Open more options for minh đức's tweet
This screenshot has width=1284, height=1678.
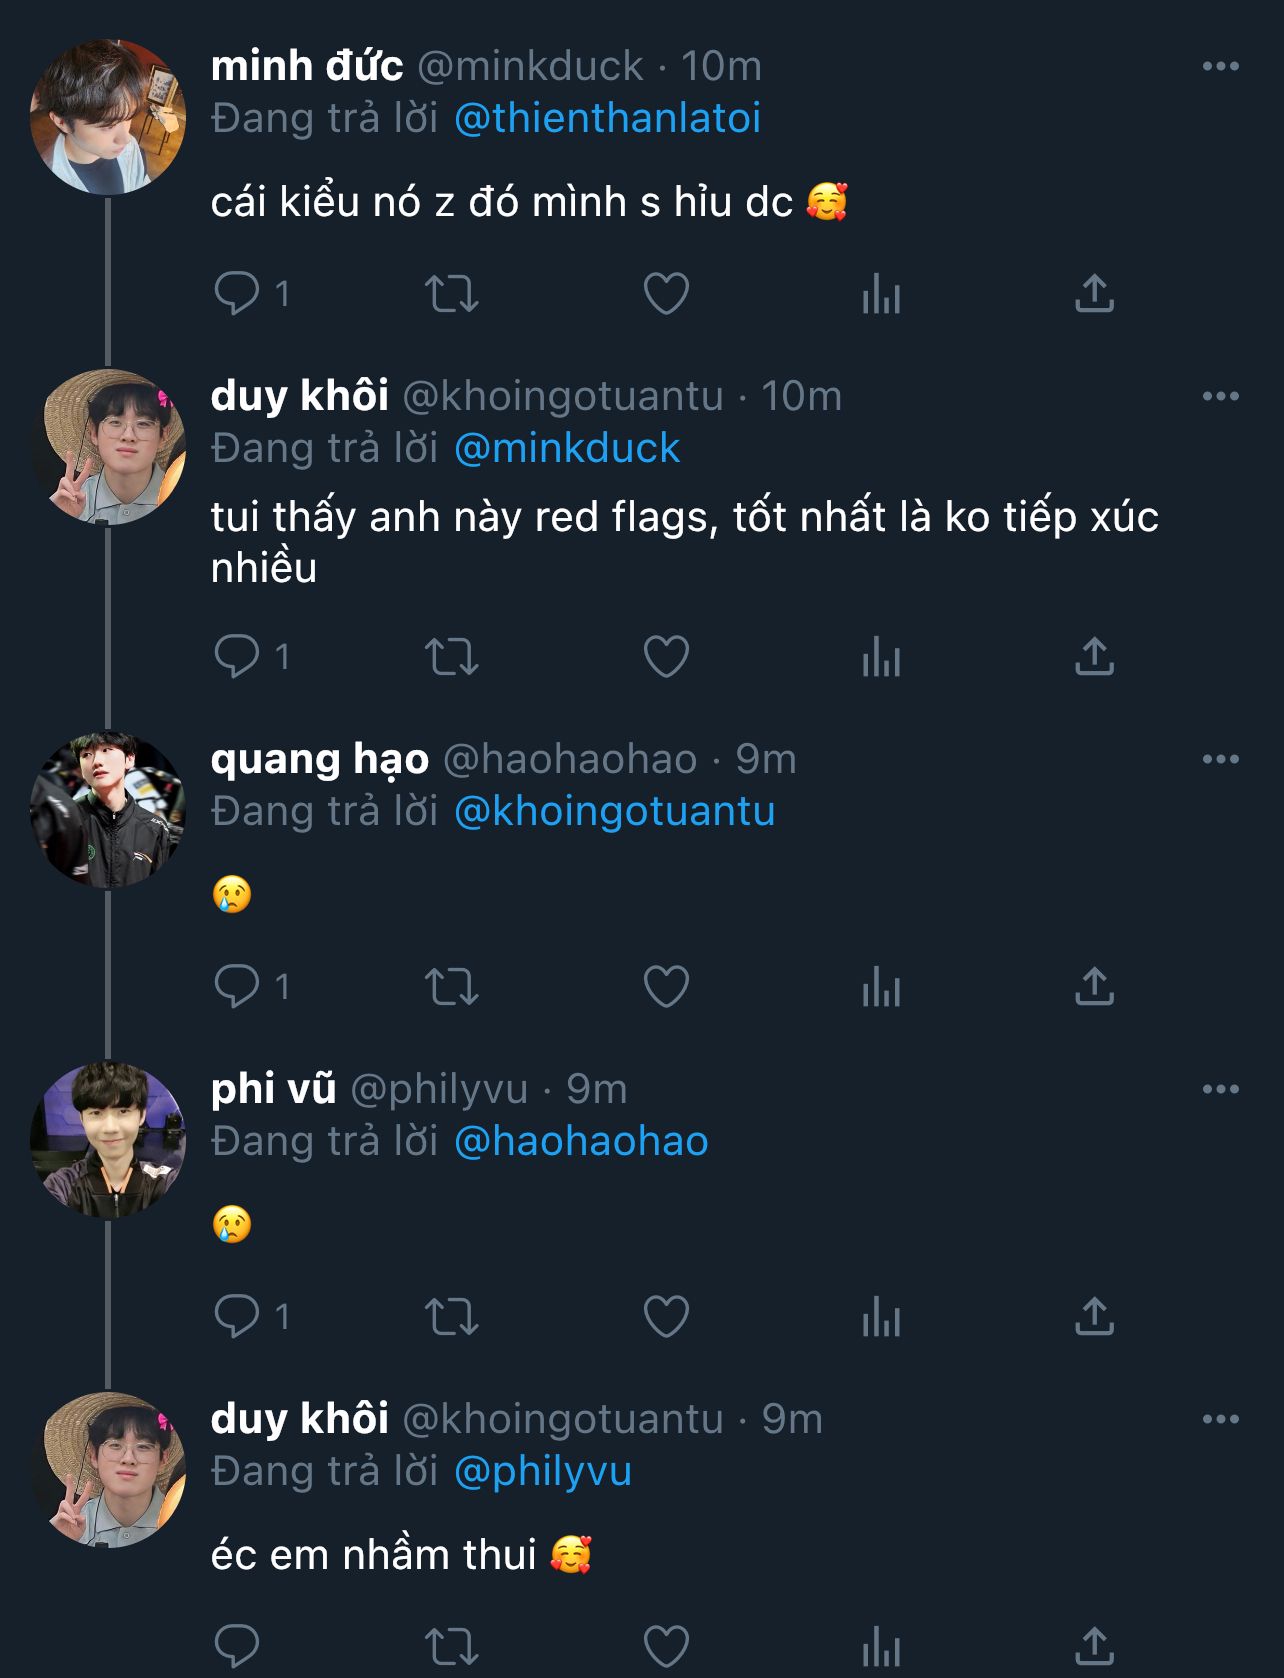(x=1220, y=67)
